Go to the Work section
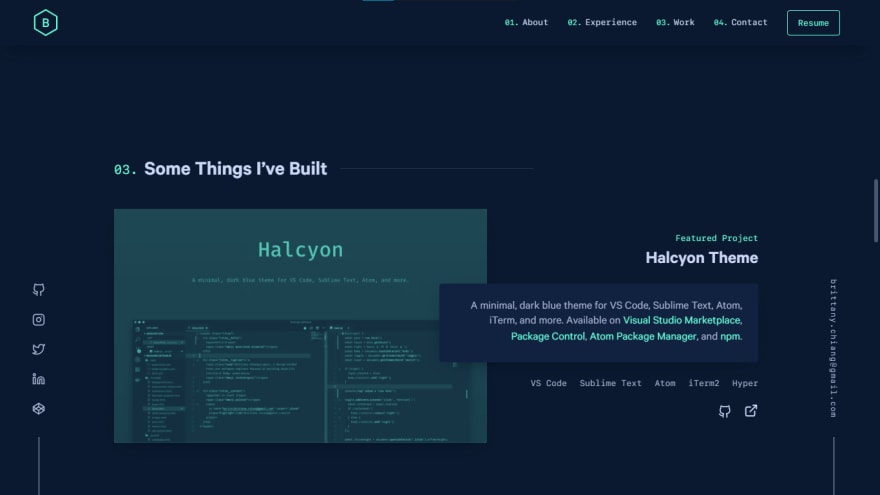 click(675, 22)
